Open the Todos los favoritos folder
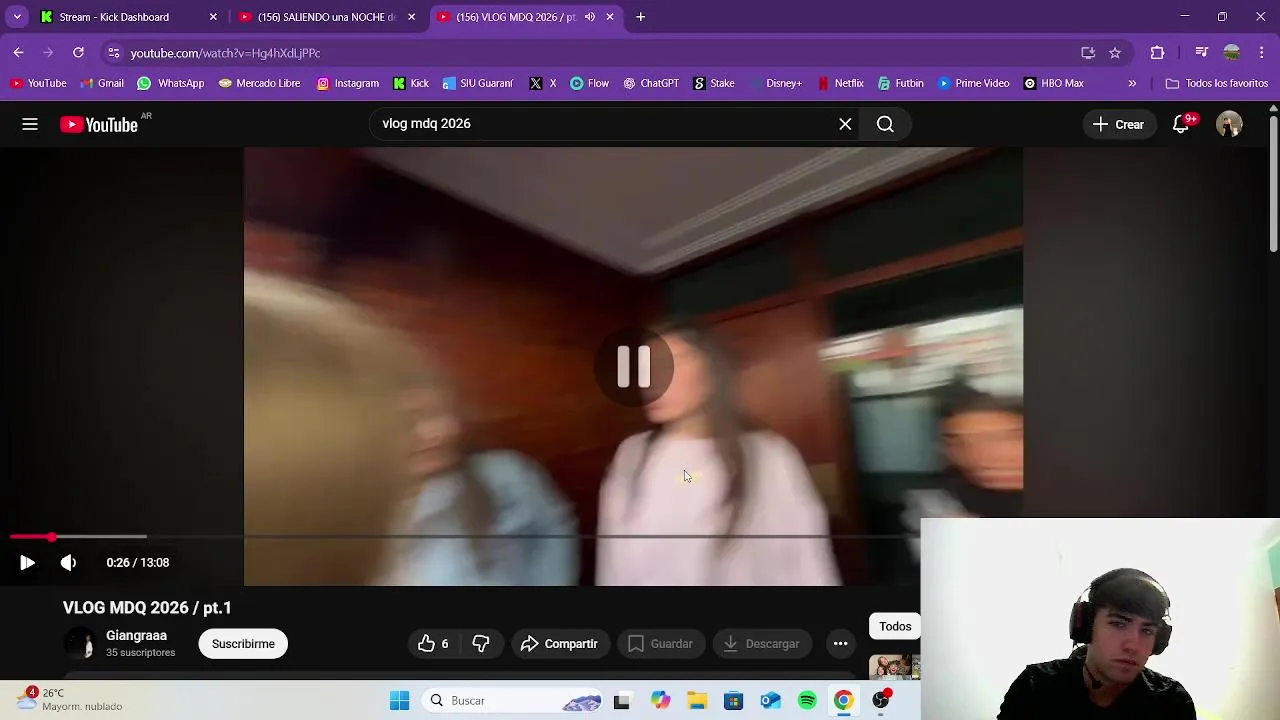 1217,83
